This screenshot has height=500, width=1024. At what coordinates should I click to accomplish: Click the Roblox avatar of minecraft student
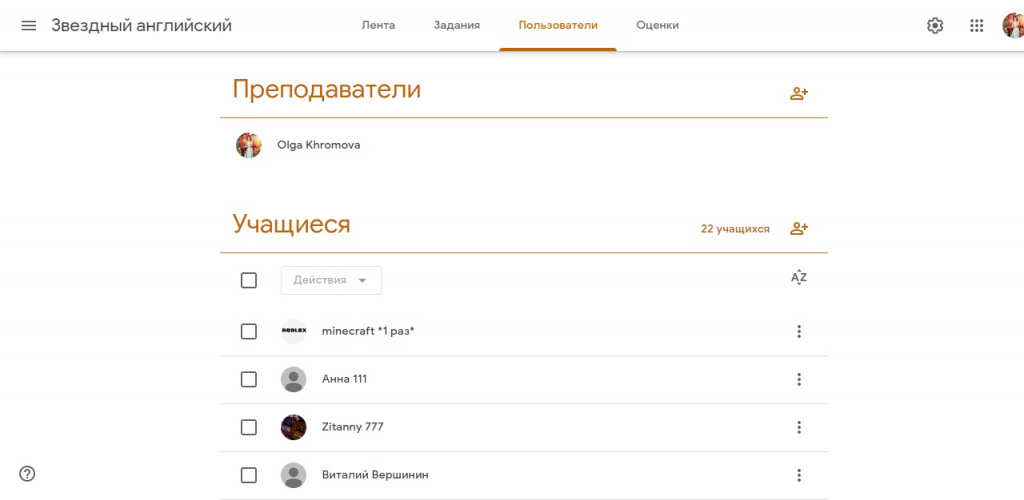[294, 331]
